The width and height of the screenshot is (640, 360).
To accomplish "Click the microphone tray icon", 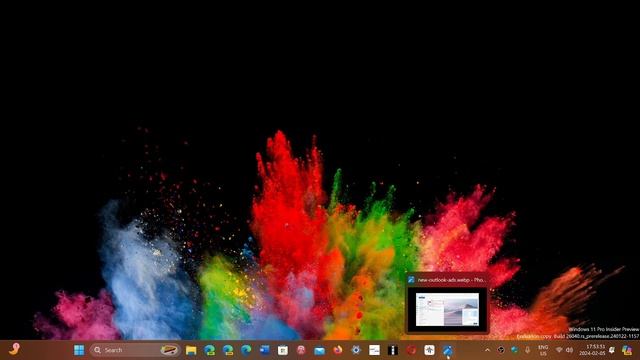I will 528,350.
